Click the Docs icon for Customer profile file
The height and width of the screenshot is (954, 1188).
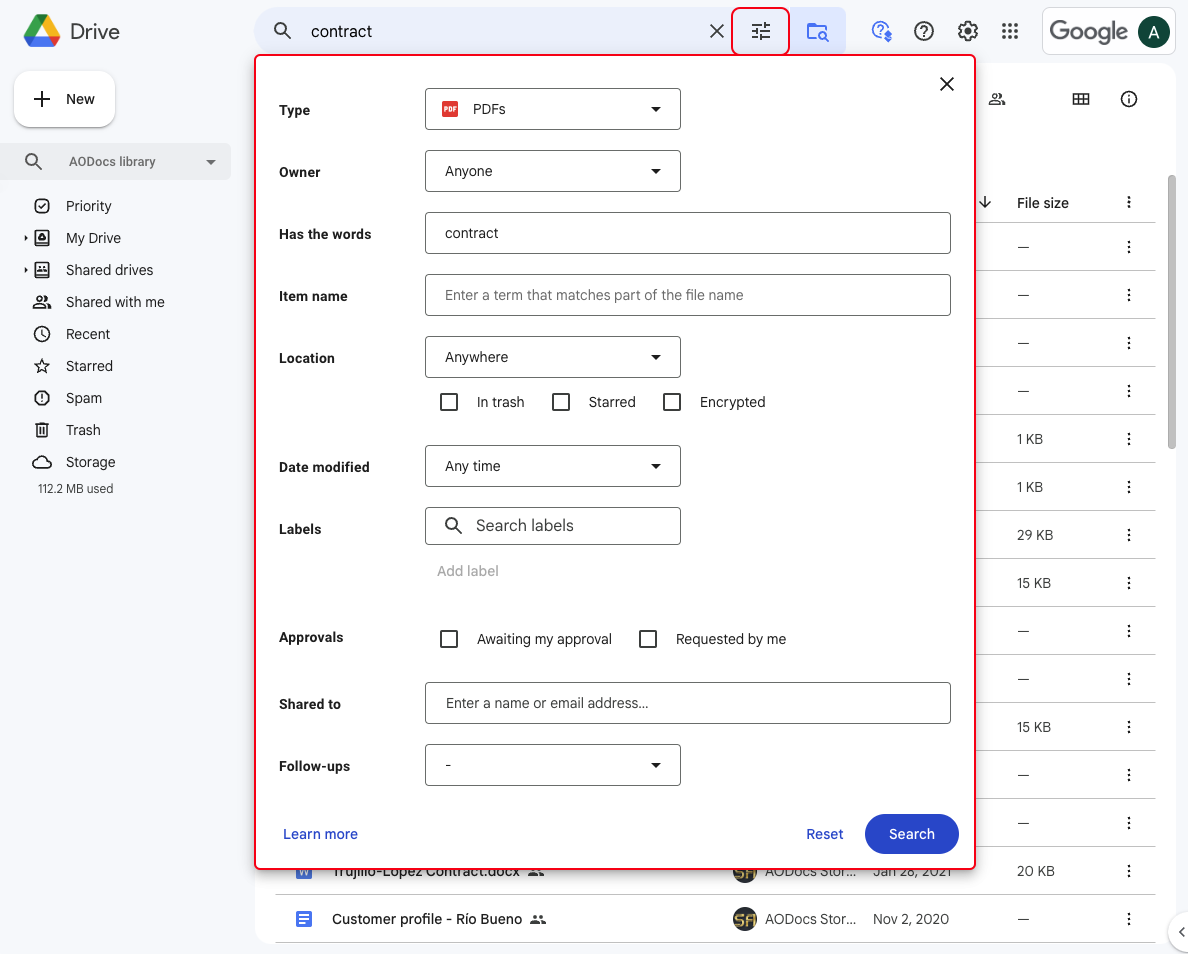pyautogui.click(x=304, y=919)
